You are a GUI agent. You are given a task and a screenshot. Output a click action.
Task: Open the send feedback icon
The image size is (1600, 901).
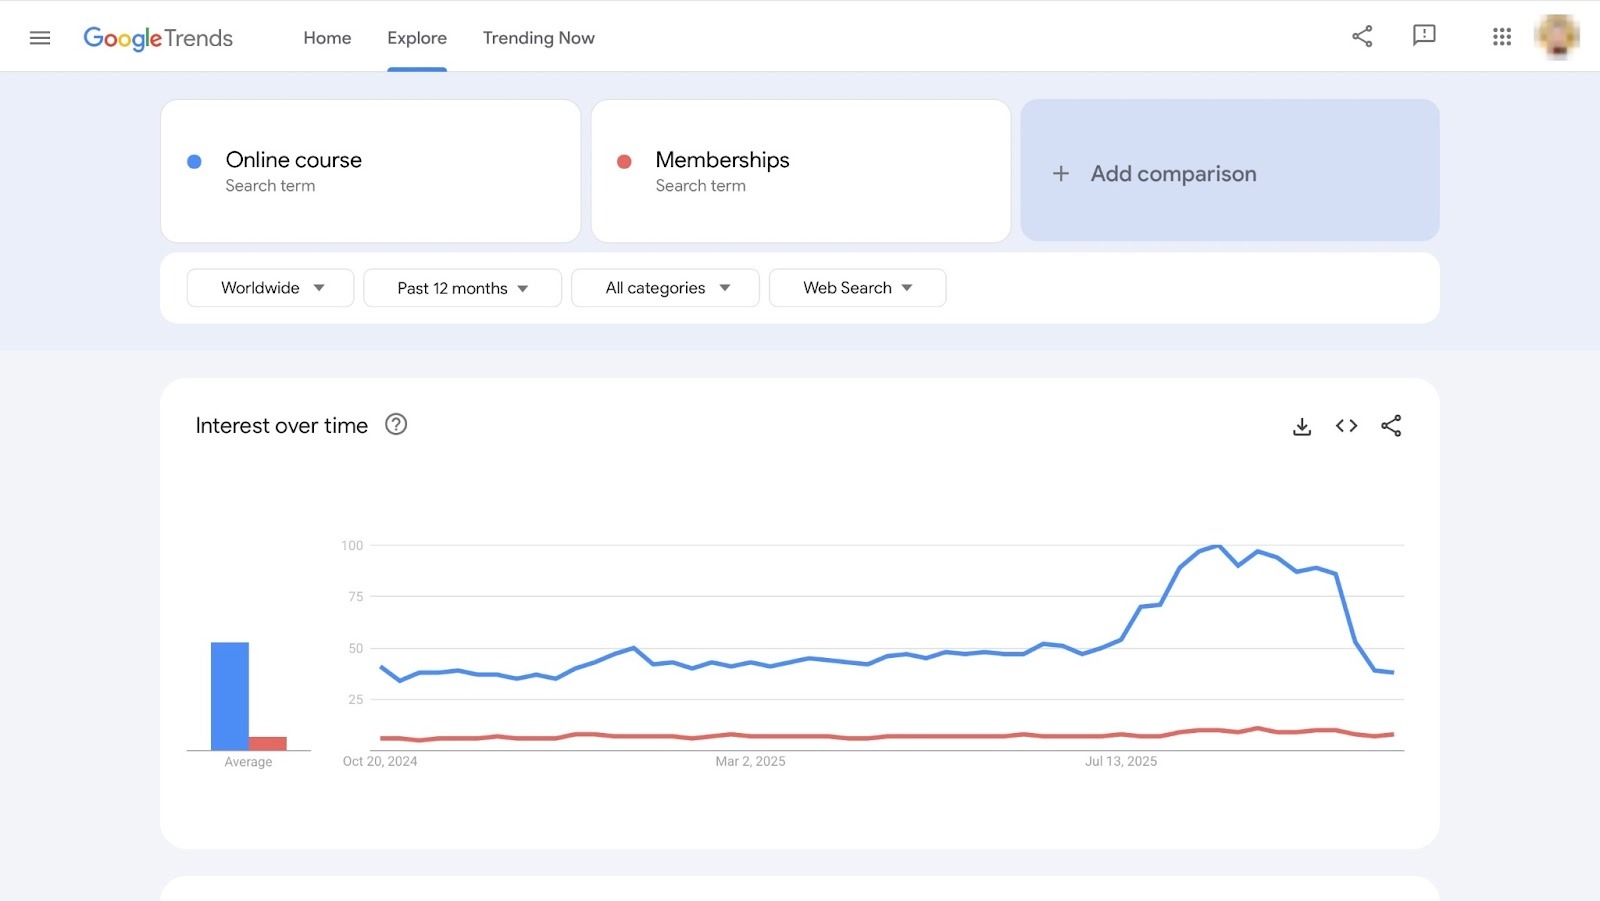(1424, 37)
